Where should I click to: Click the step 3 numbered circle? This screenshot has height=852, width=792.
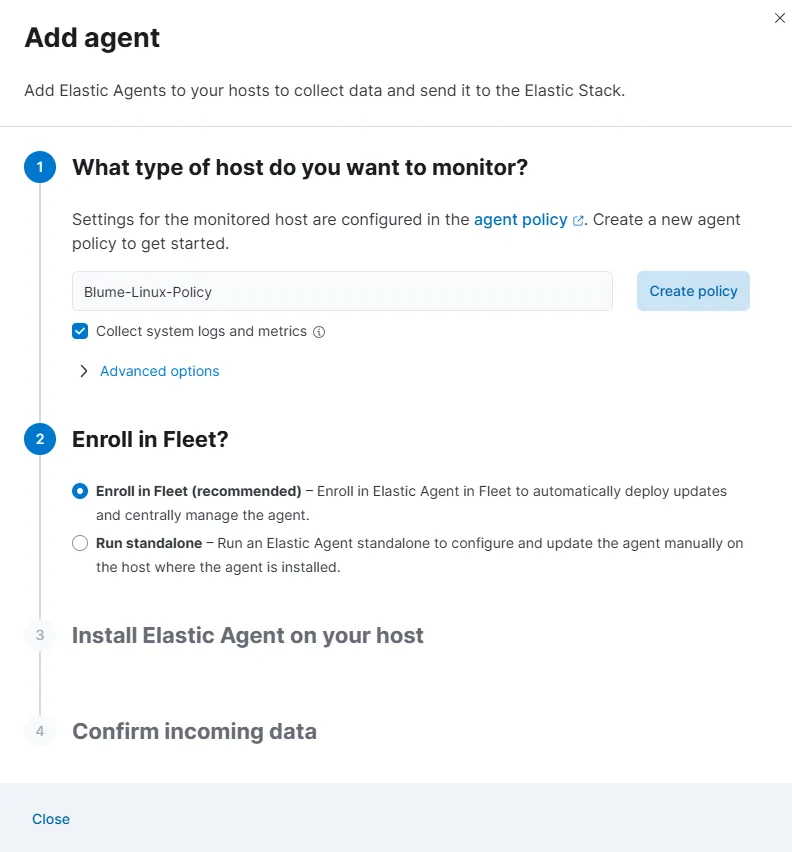click(x=40, y=635)
